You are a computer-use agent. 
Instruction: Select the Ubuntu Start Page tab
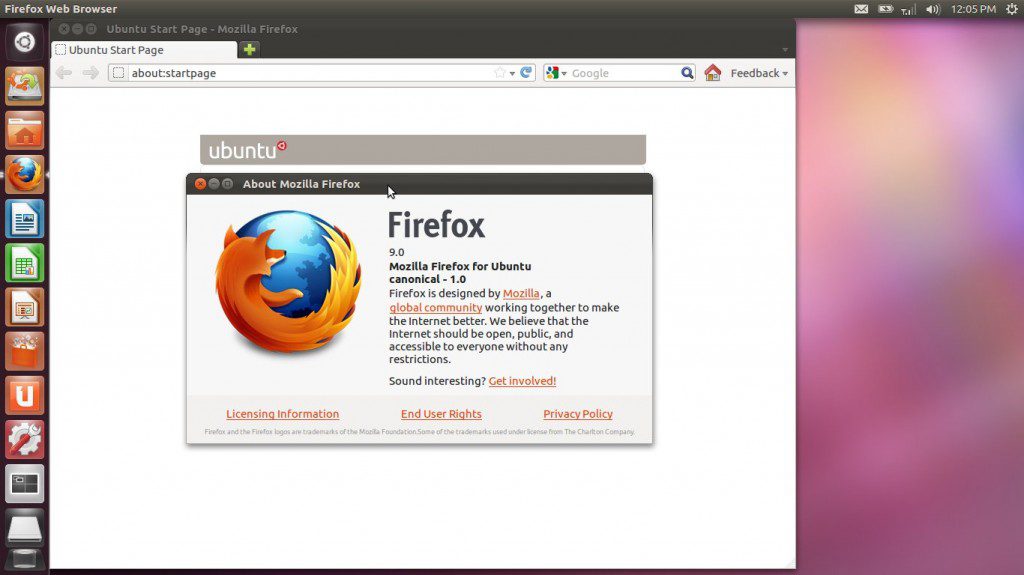click(x=144, y=50)
